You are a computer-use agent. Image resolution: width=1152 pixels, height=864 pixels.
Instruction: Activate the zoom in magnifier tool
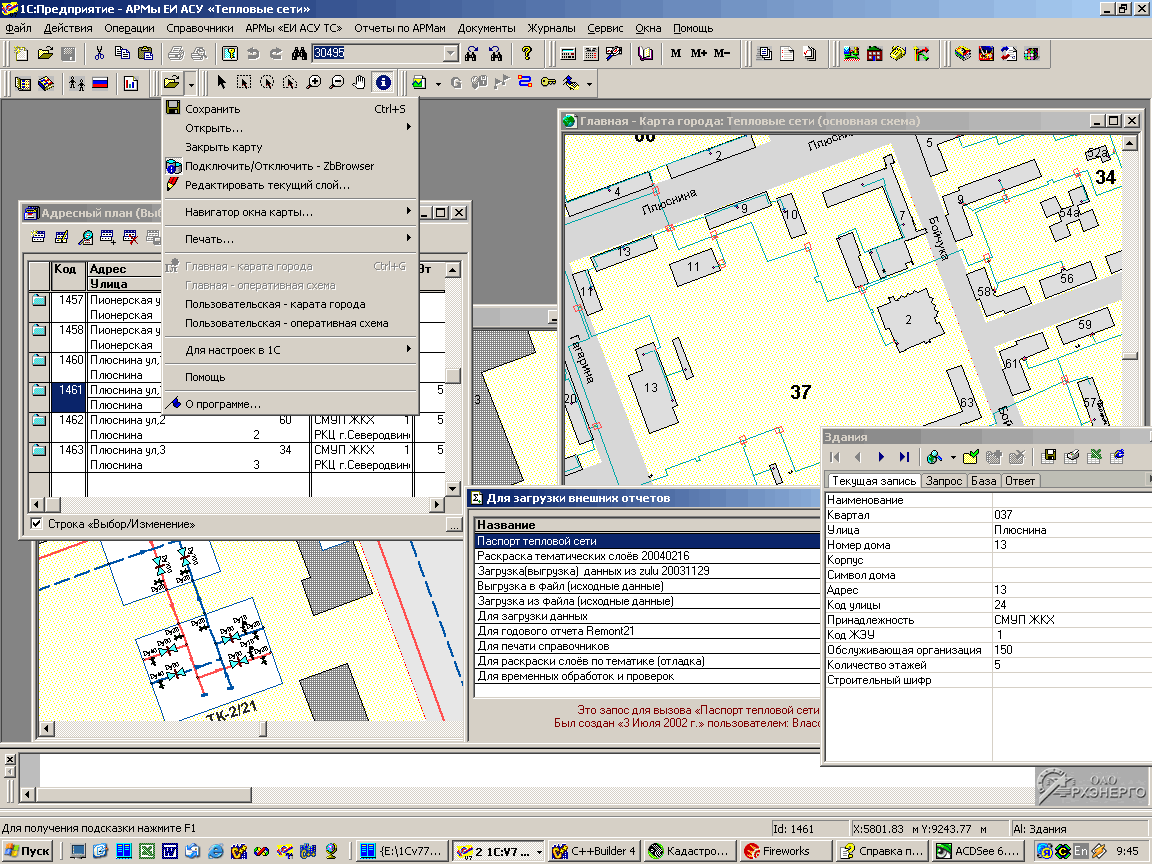point(314,83)
